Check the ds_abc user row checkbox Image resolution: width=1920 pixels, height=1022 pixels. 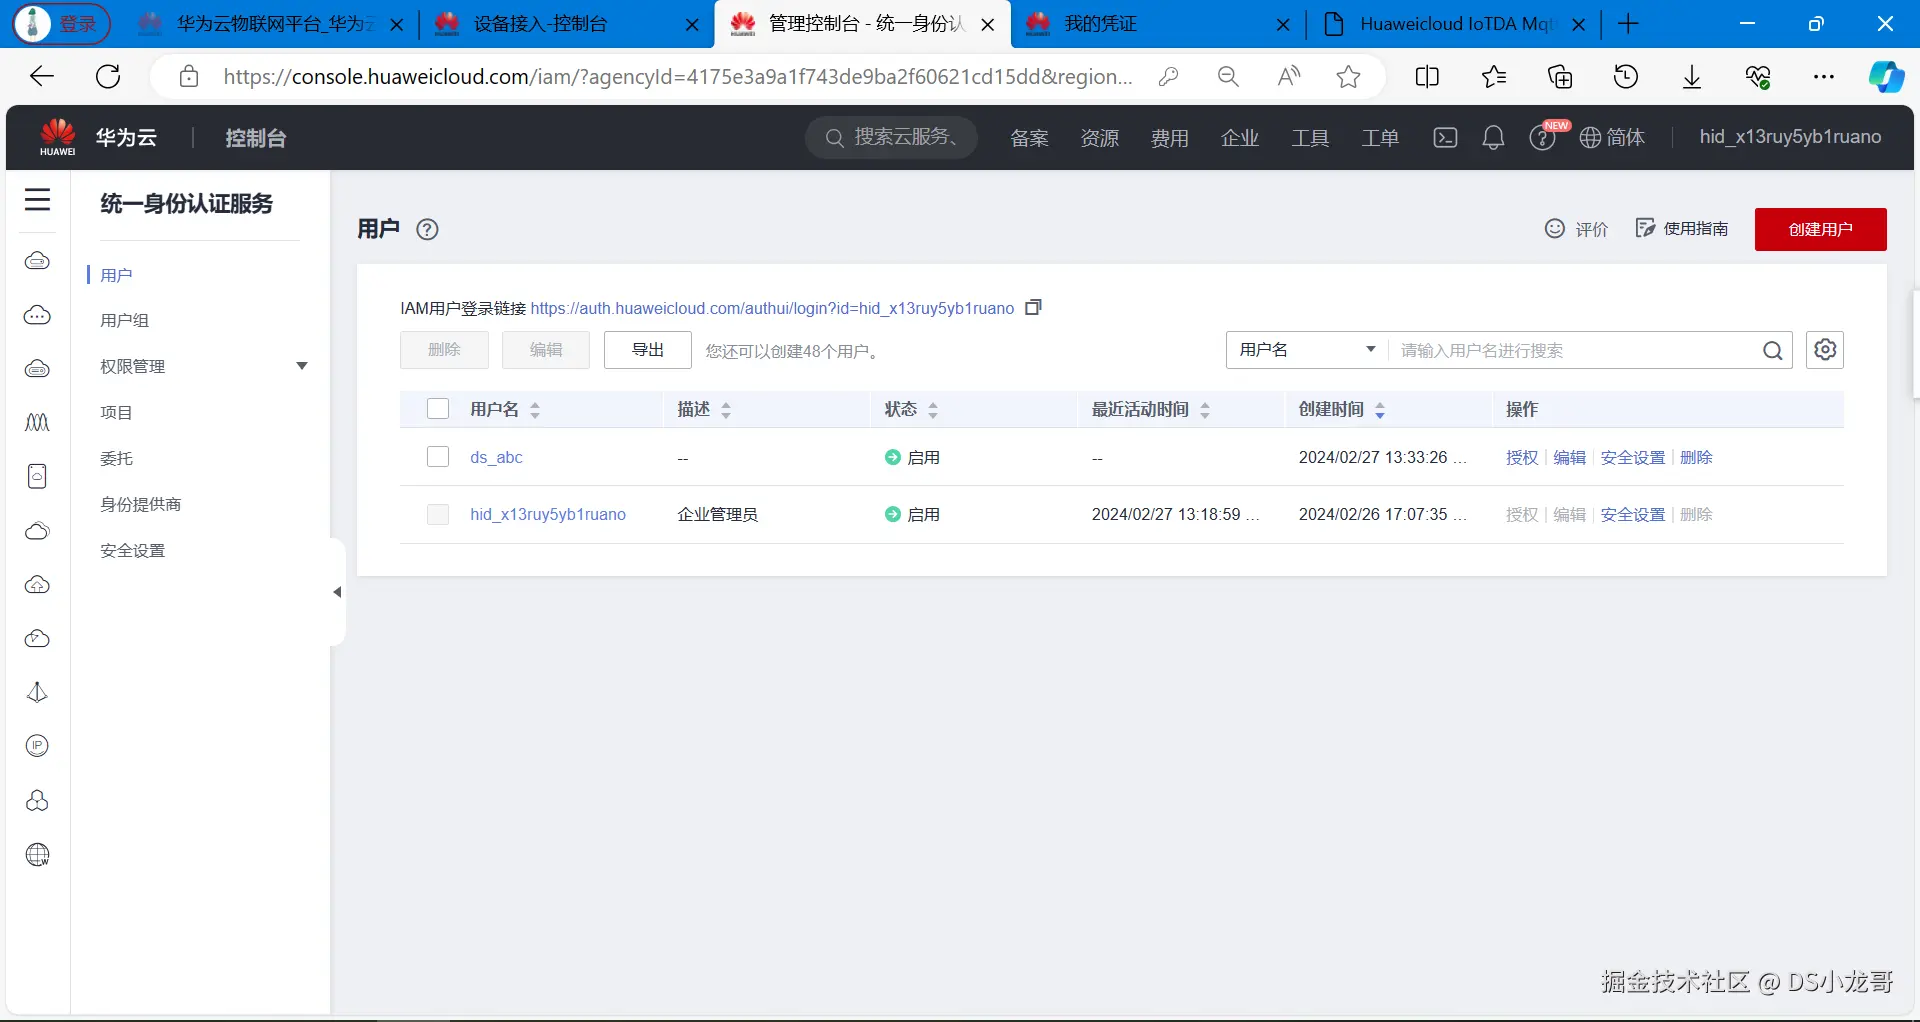(438, 457)
